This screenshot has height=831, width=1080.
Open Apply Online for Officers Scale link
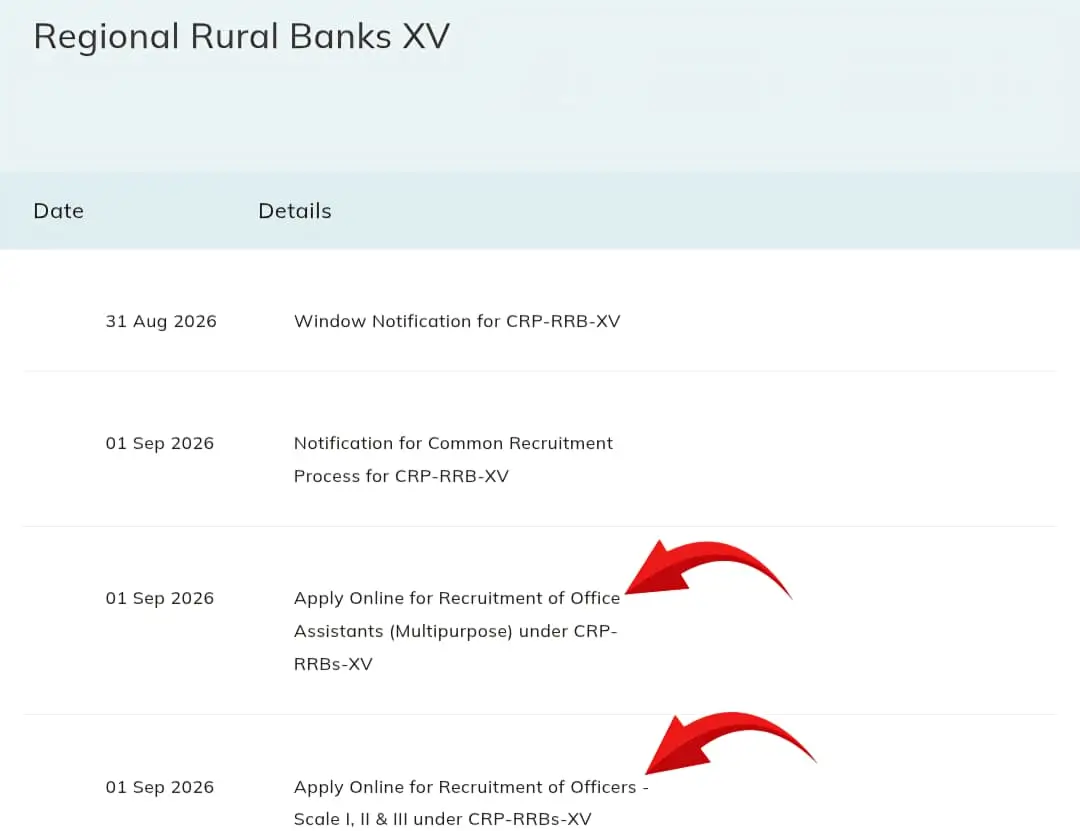[x=471, y=803]
